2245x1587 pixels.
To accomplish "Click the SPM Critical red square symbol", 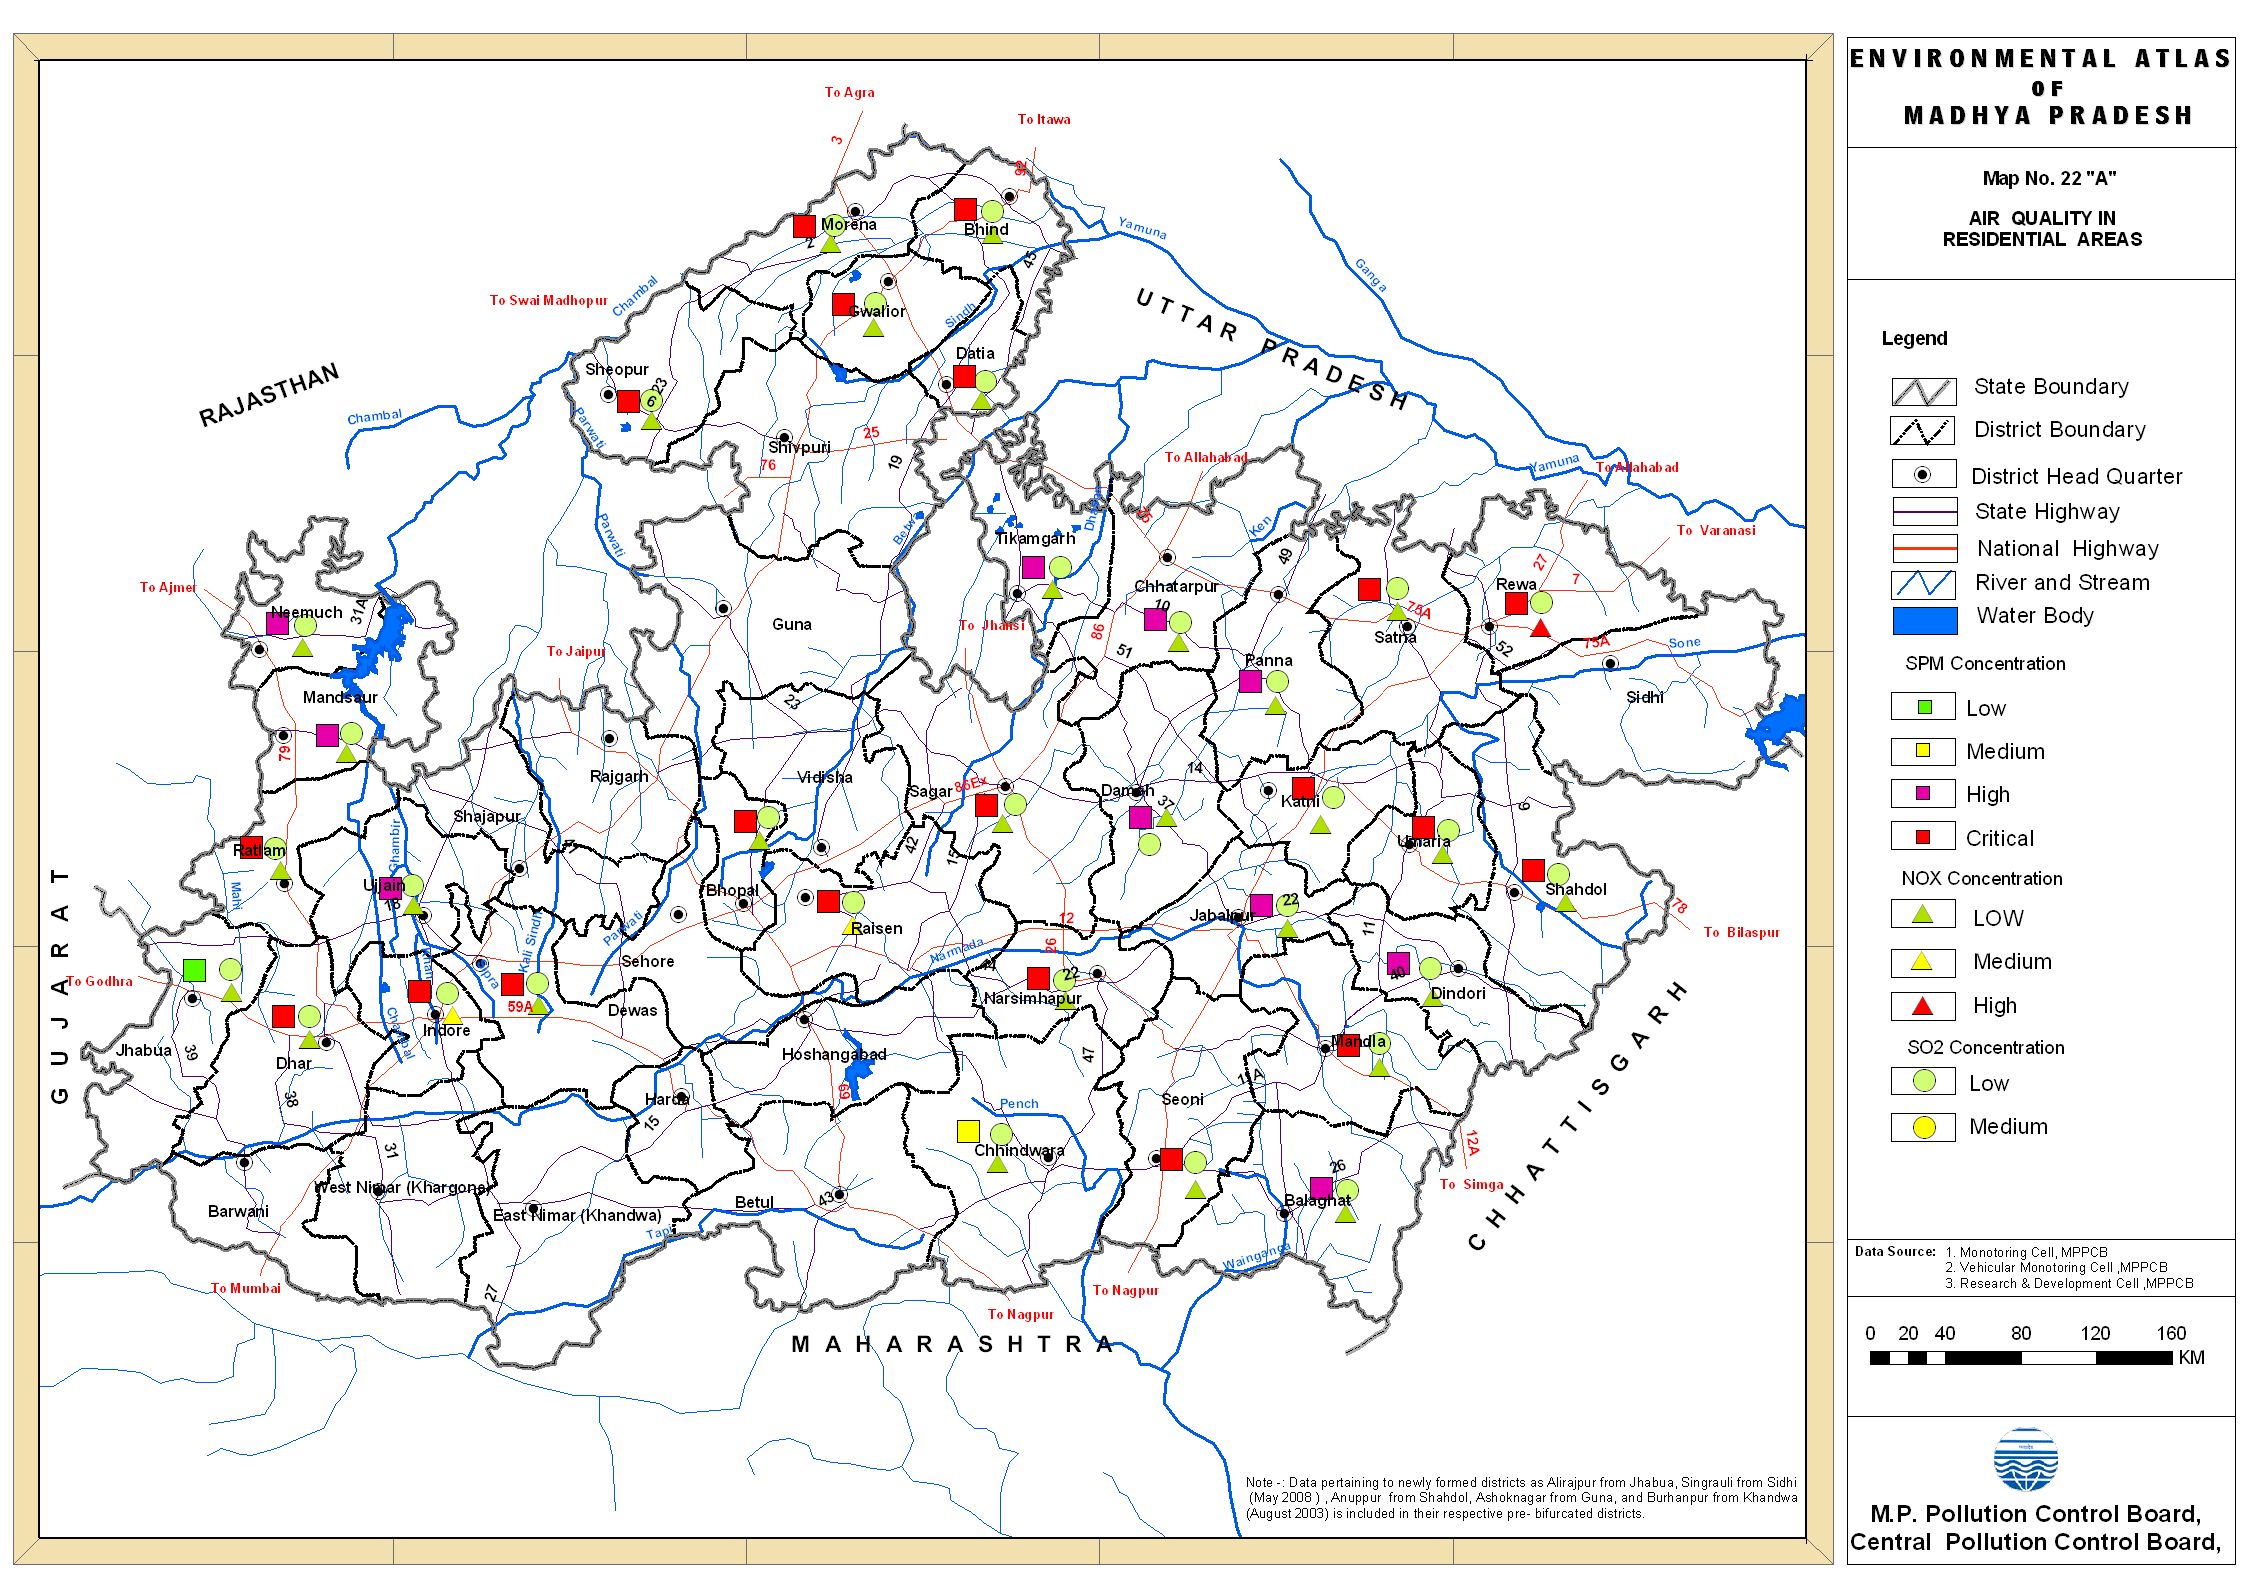I will [x=1923, y=837].
